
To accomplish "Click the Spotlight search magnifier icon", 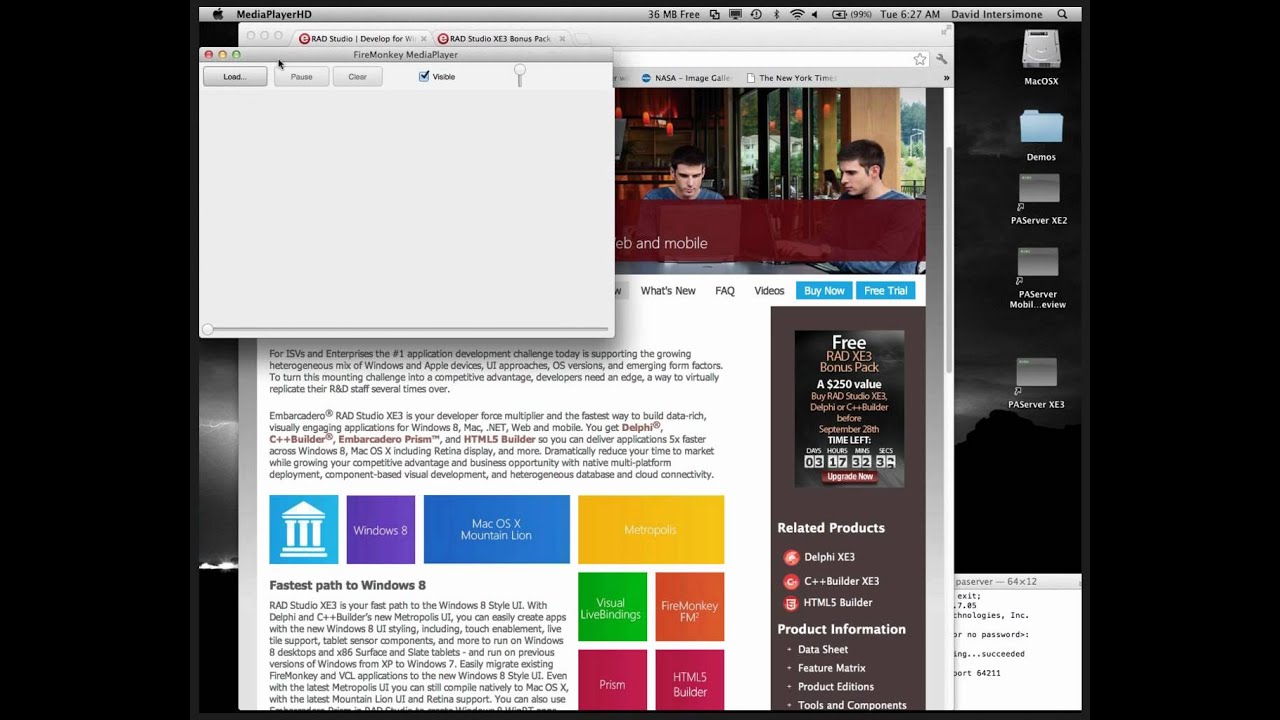I will point(1062,14).
